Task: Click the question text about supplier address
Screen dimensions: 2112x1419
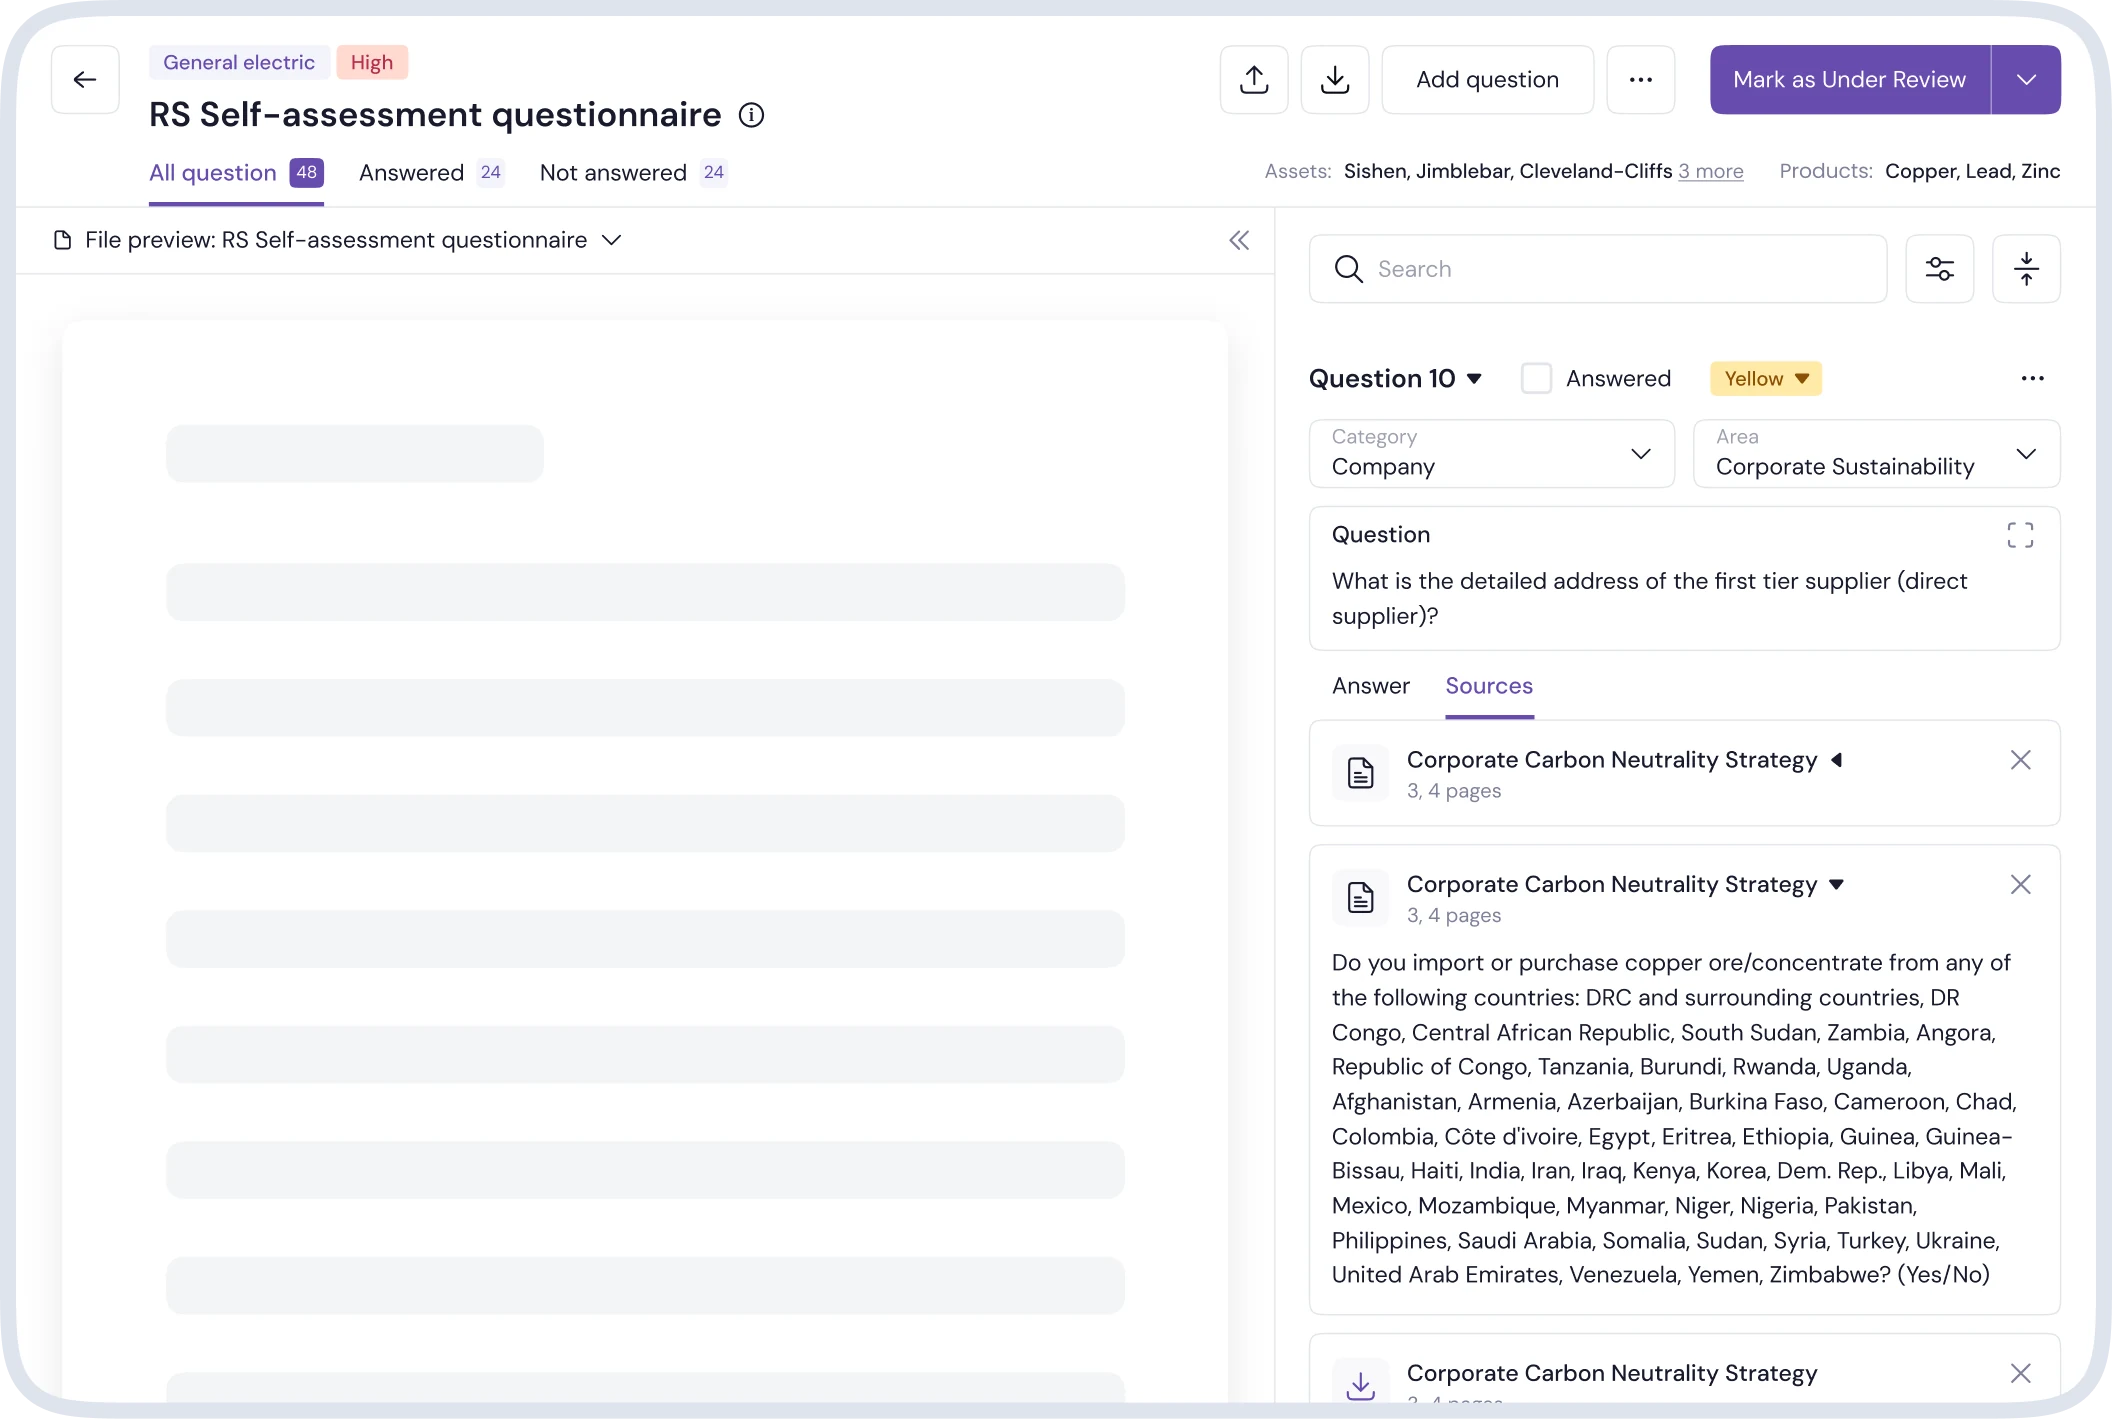Action: click(1650, 598)
